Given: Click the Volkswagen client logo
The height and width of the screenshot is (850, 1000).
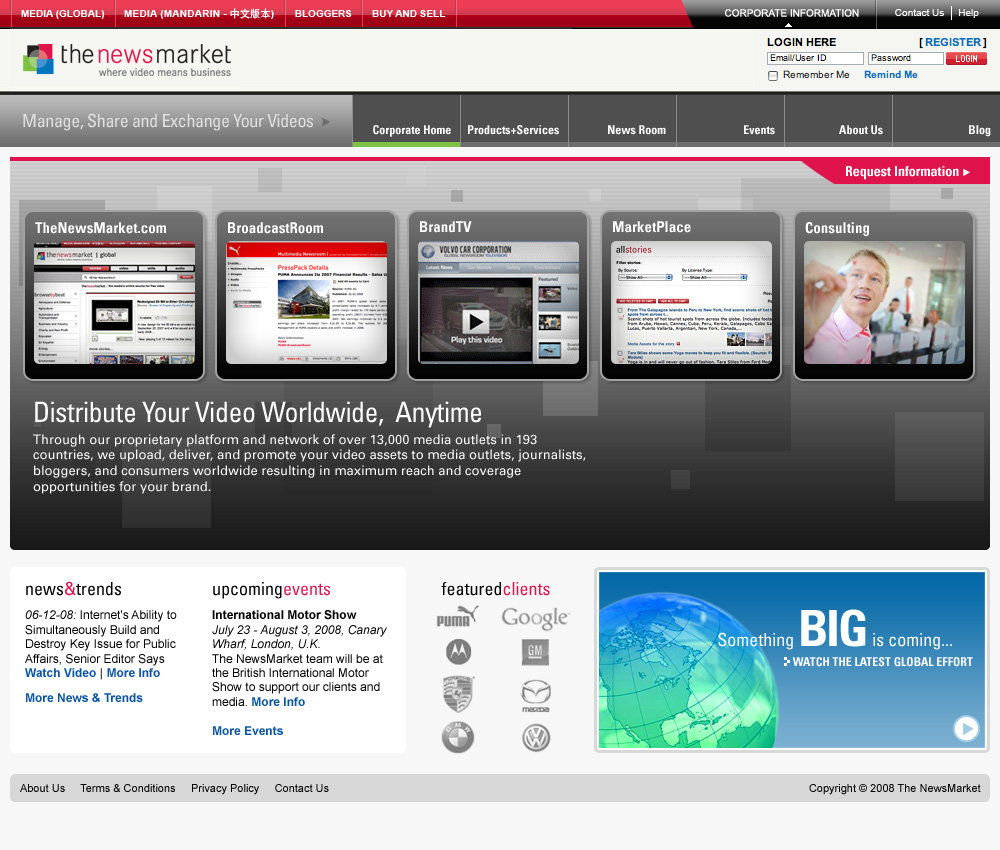Looking at the screenshot, I should click(536, 738).
